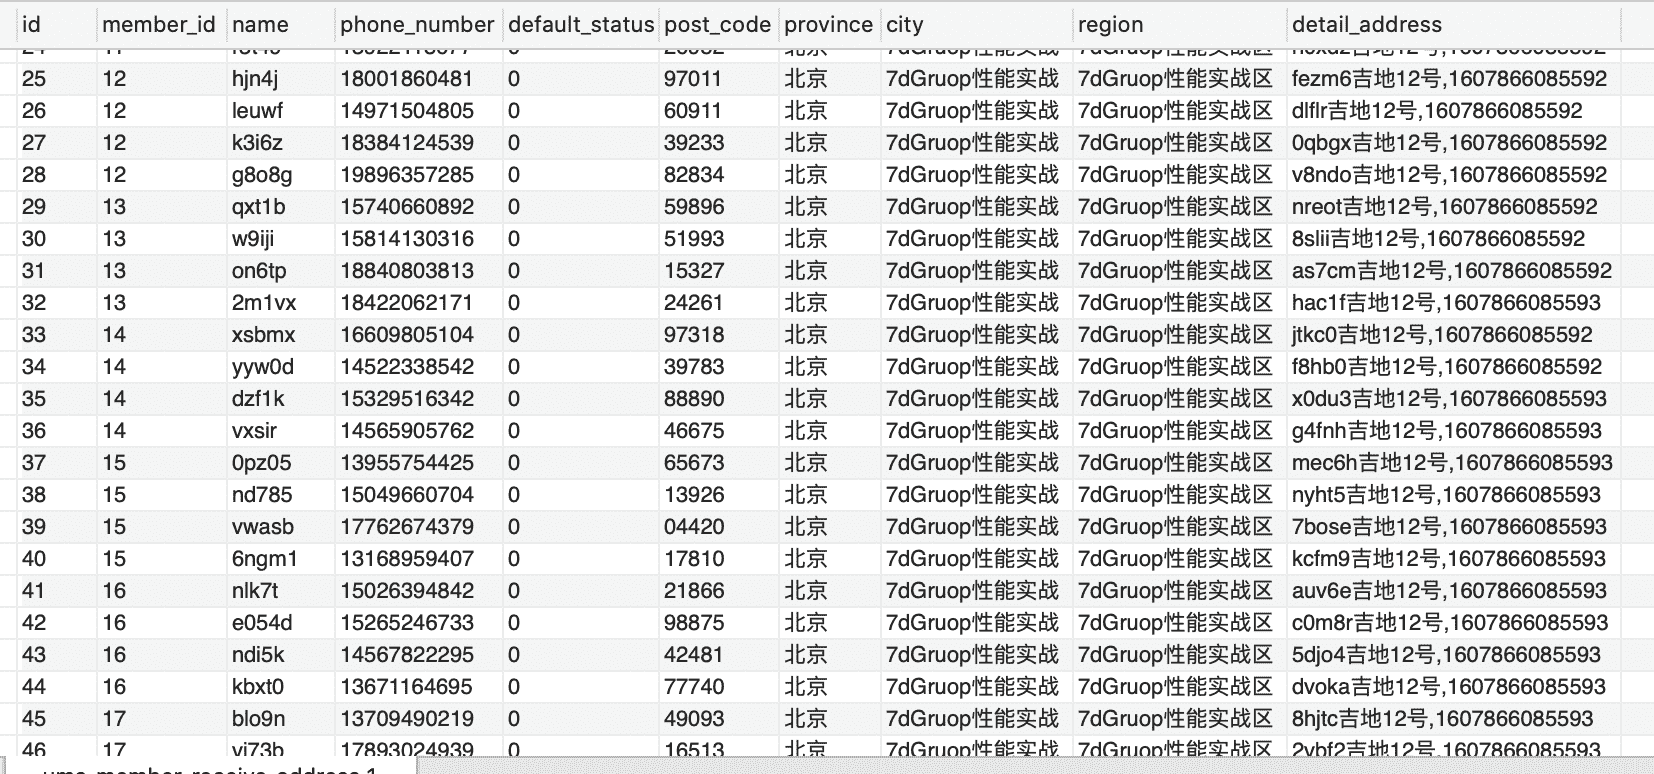Image resolution: width=1654 pixels, height=774 pixels.
Task: Select address starting with fezm6
Action: click(x=1449, y=79)
